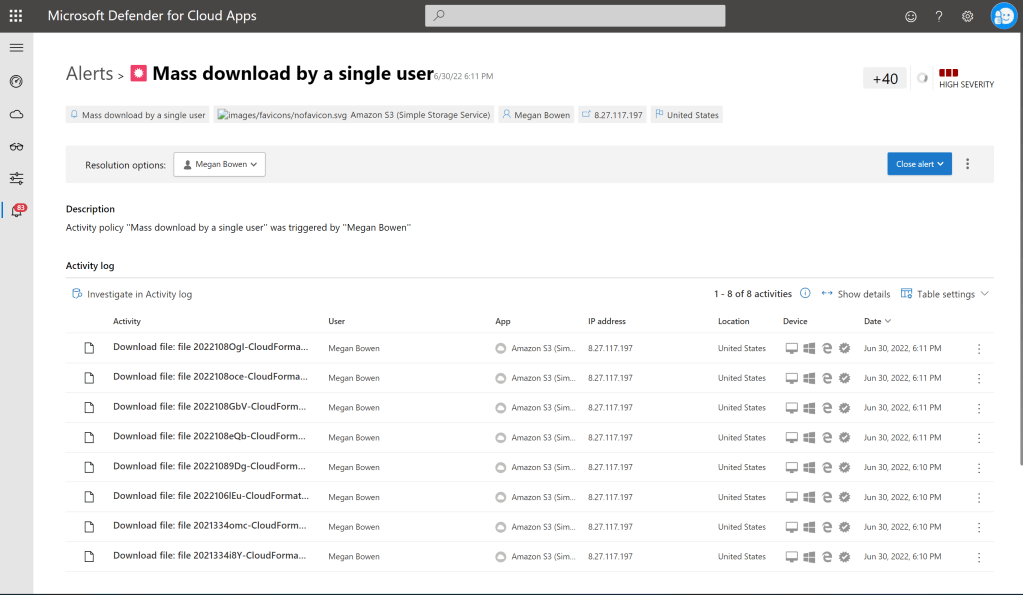Image resolution: width=1023 pixels, height=595 pixels.
Task: Open the Dashboard gauge icon in sidebar
Action: (16, 81)
